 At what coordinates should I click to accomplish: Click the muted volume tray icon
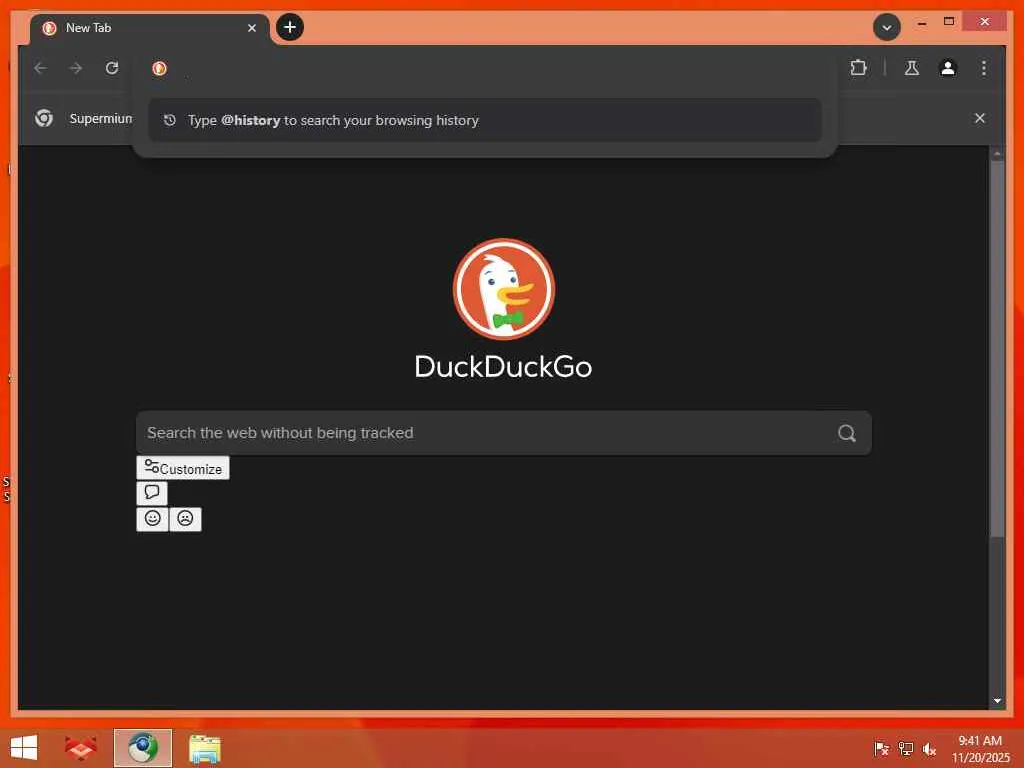929,749
